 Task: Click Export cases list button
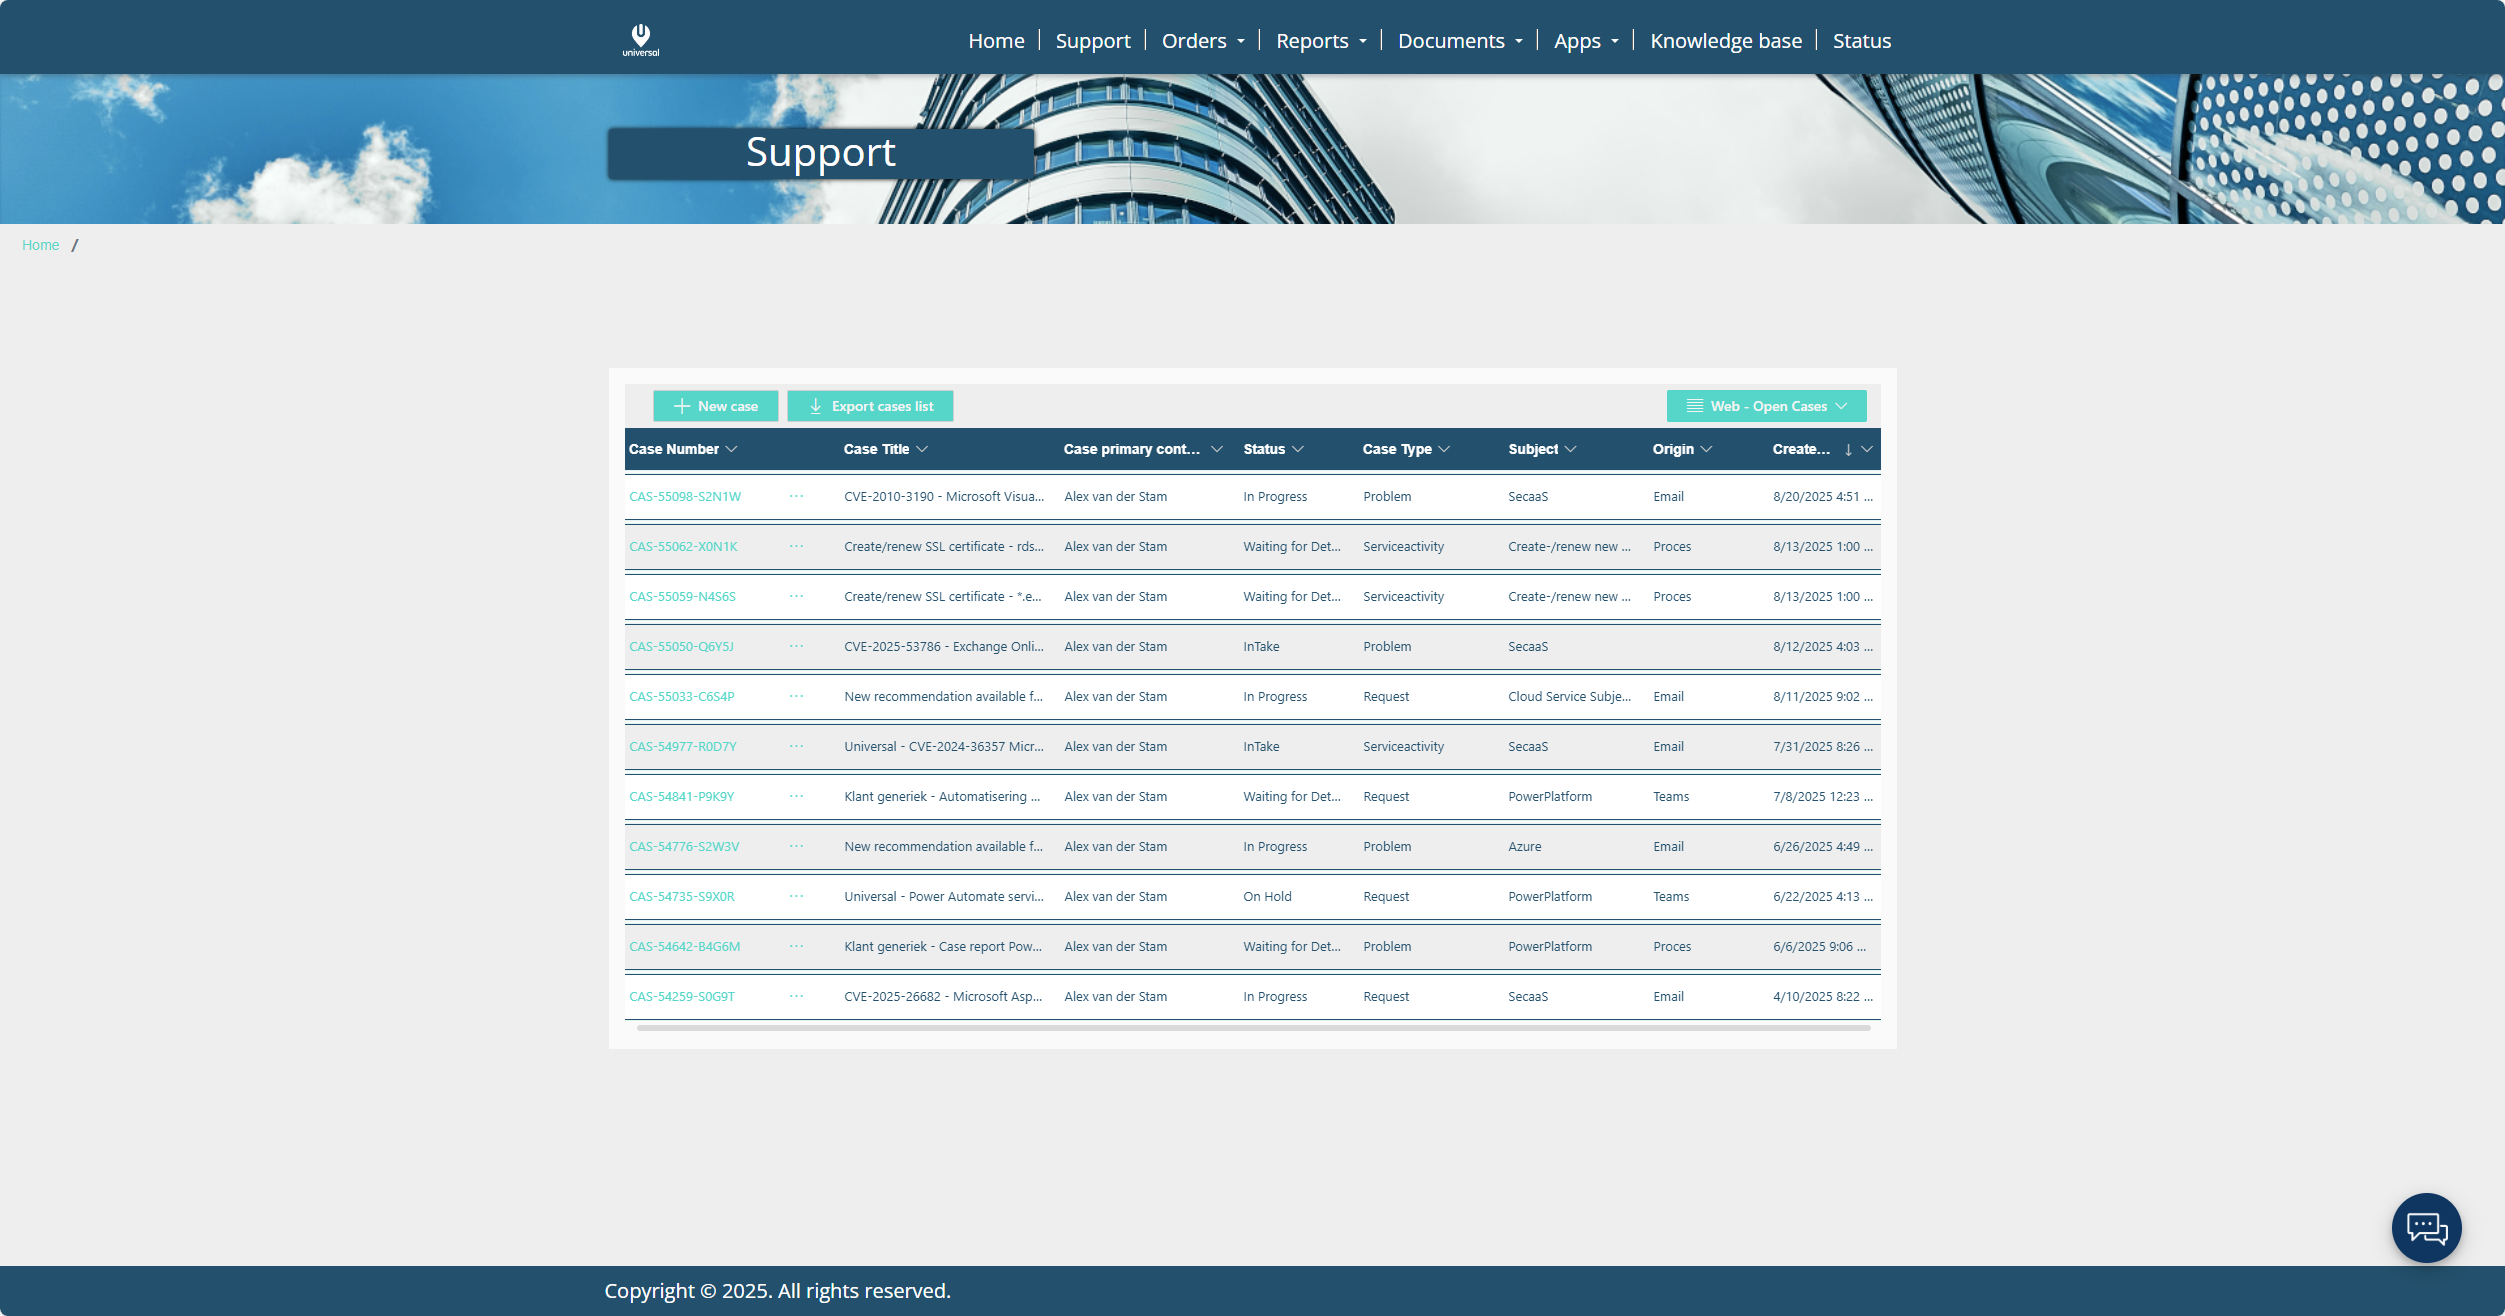click(870, 406)
